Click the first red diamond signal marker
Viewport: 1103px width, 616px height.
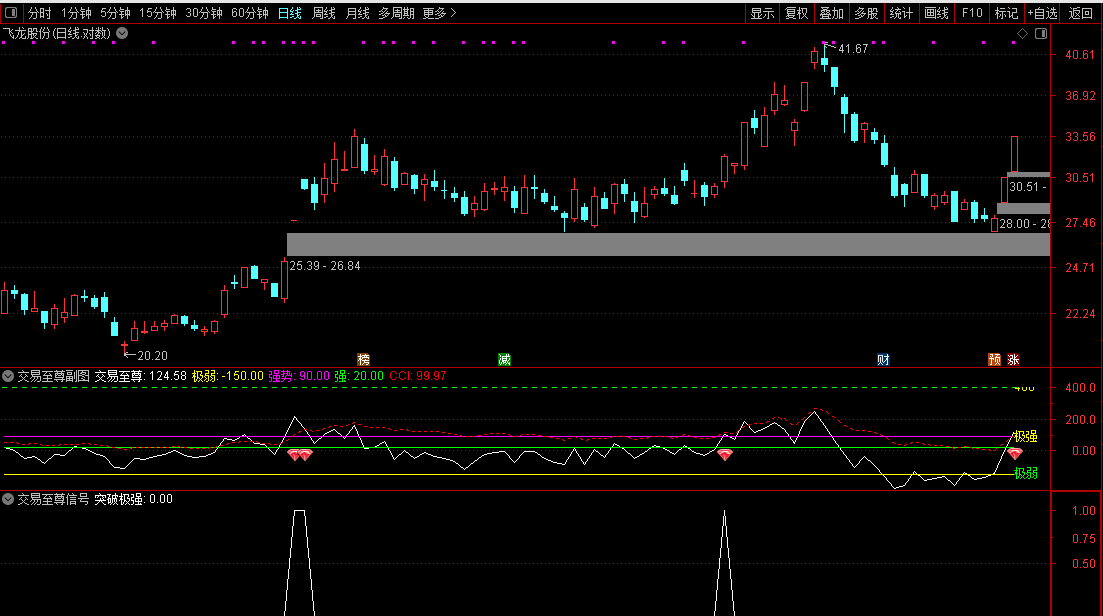pos(294,455)
